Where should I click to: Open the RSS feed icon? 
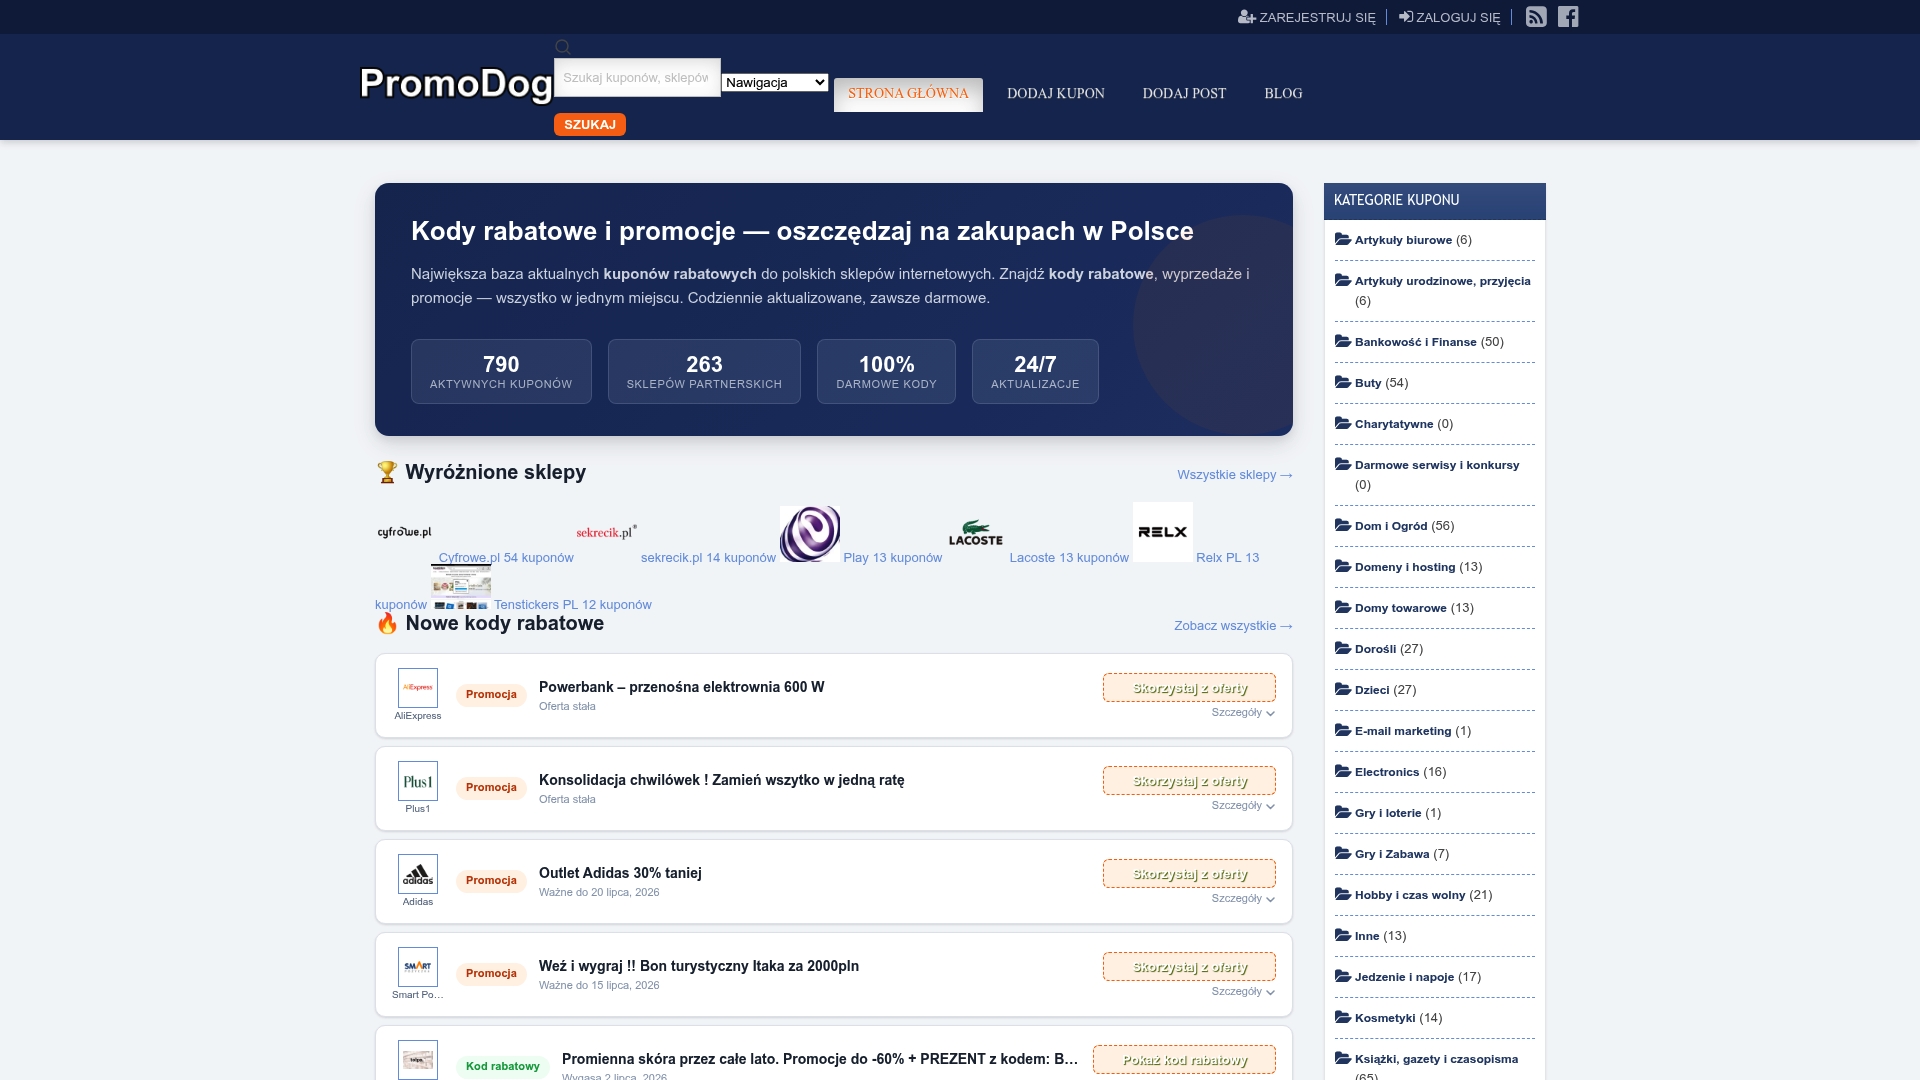[x=1536, y=17]
